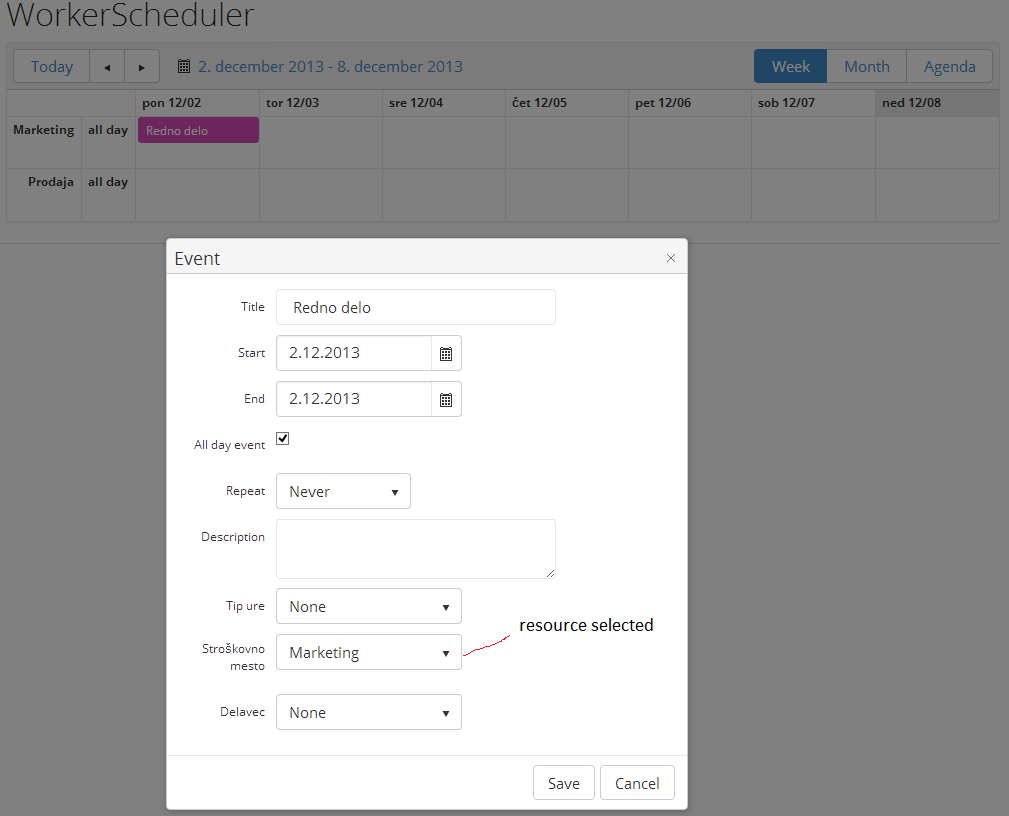
Task: Save the event
Action: tap(564, 783)
